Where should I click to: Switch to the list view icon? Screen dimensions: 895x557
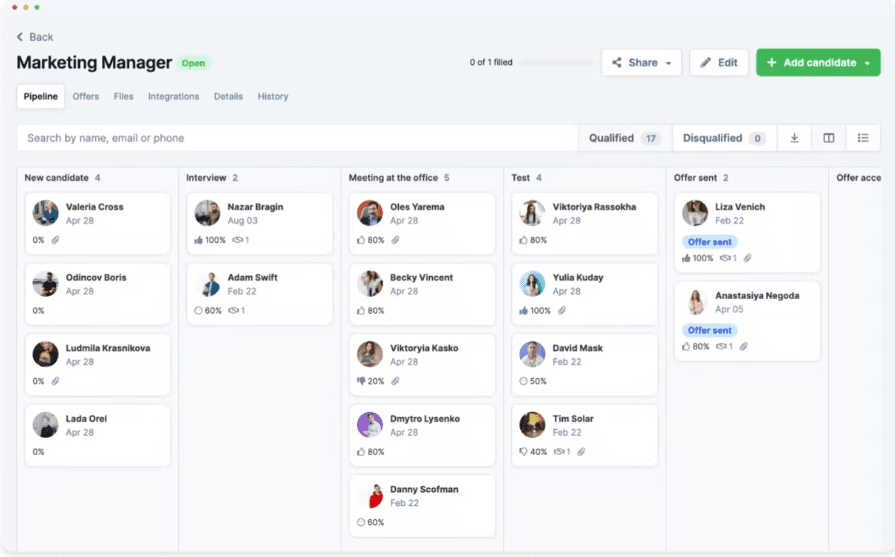pos(863,138)
